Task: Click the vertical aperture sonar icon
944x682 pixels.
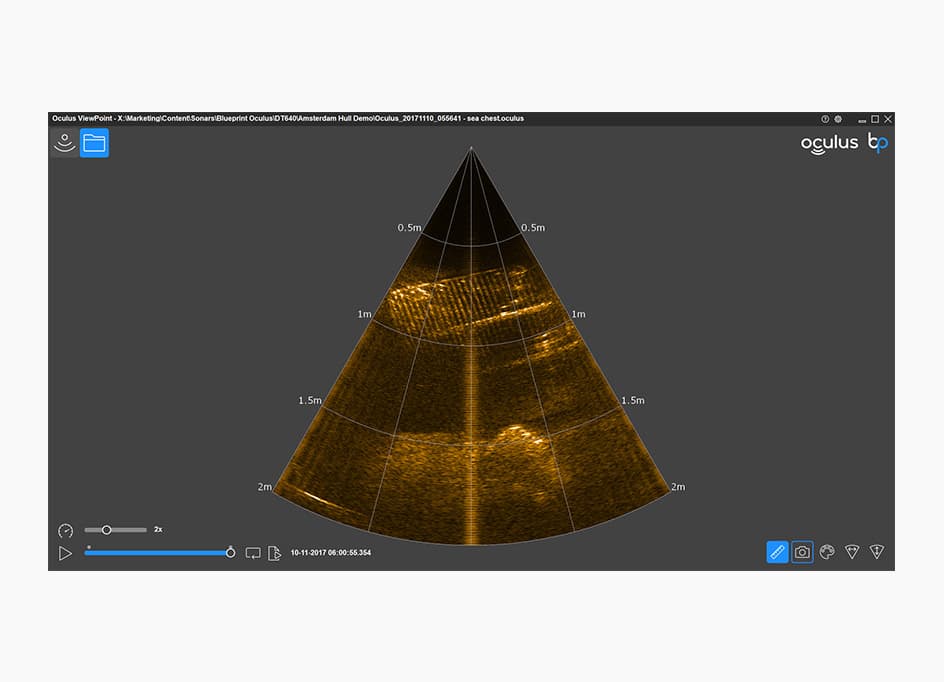Action: tap(876, 551)
